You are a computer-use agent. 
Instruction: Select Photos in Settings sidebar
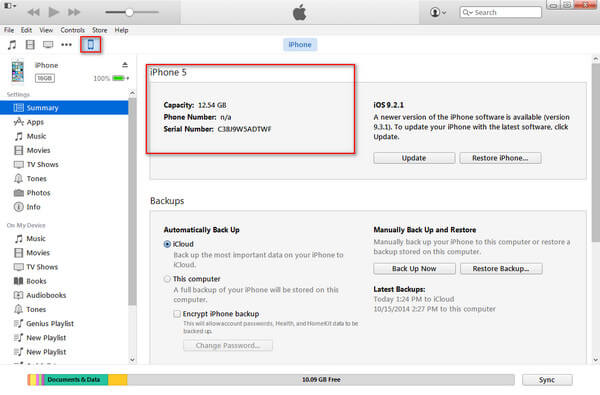[x=64, y=193]
